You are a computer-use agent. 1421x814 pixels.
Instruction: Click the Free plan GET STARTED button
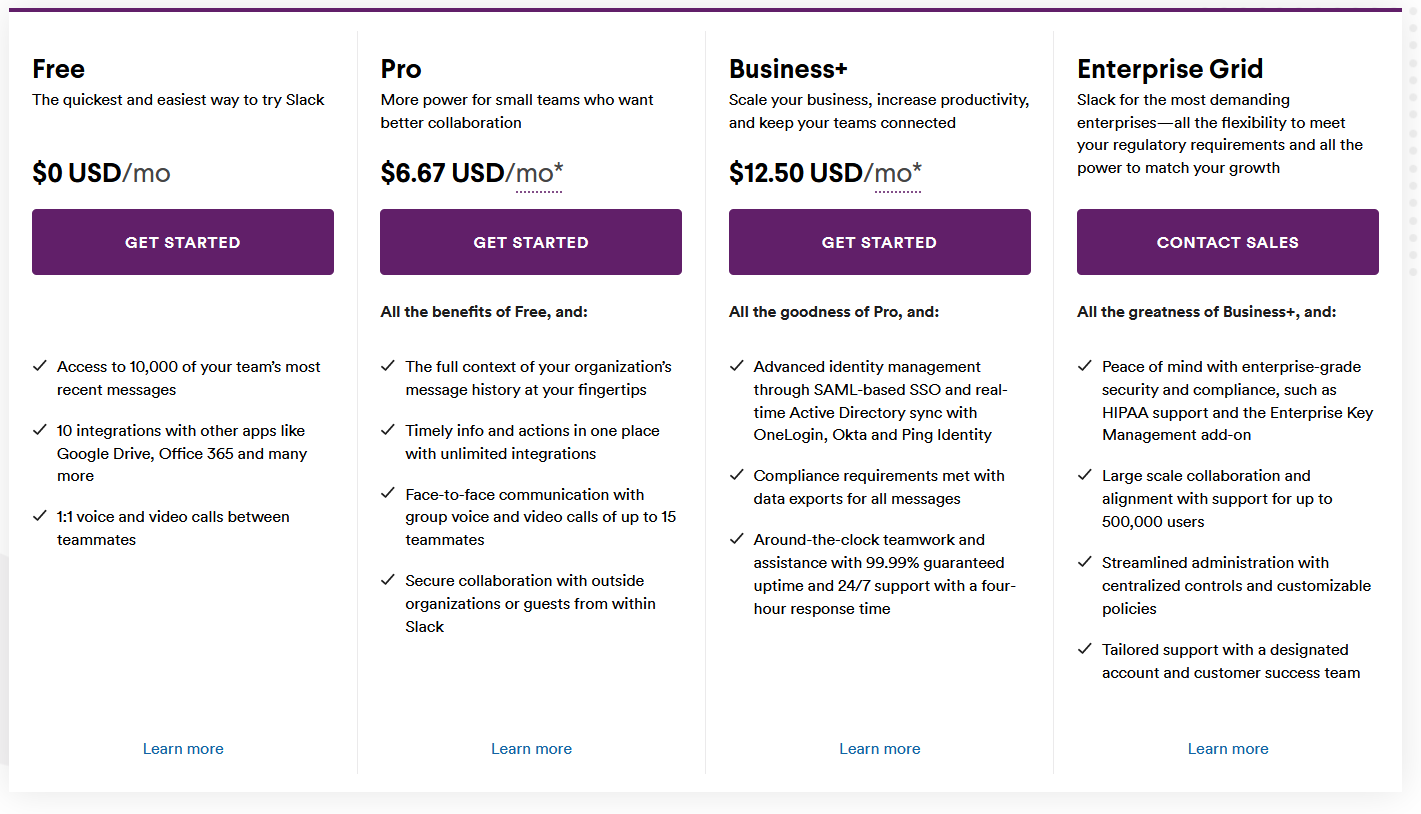183,242
